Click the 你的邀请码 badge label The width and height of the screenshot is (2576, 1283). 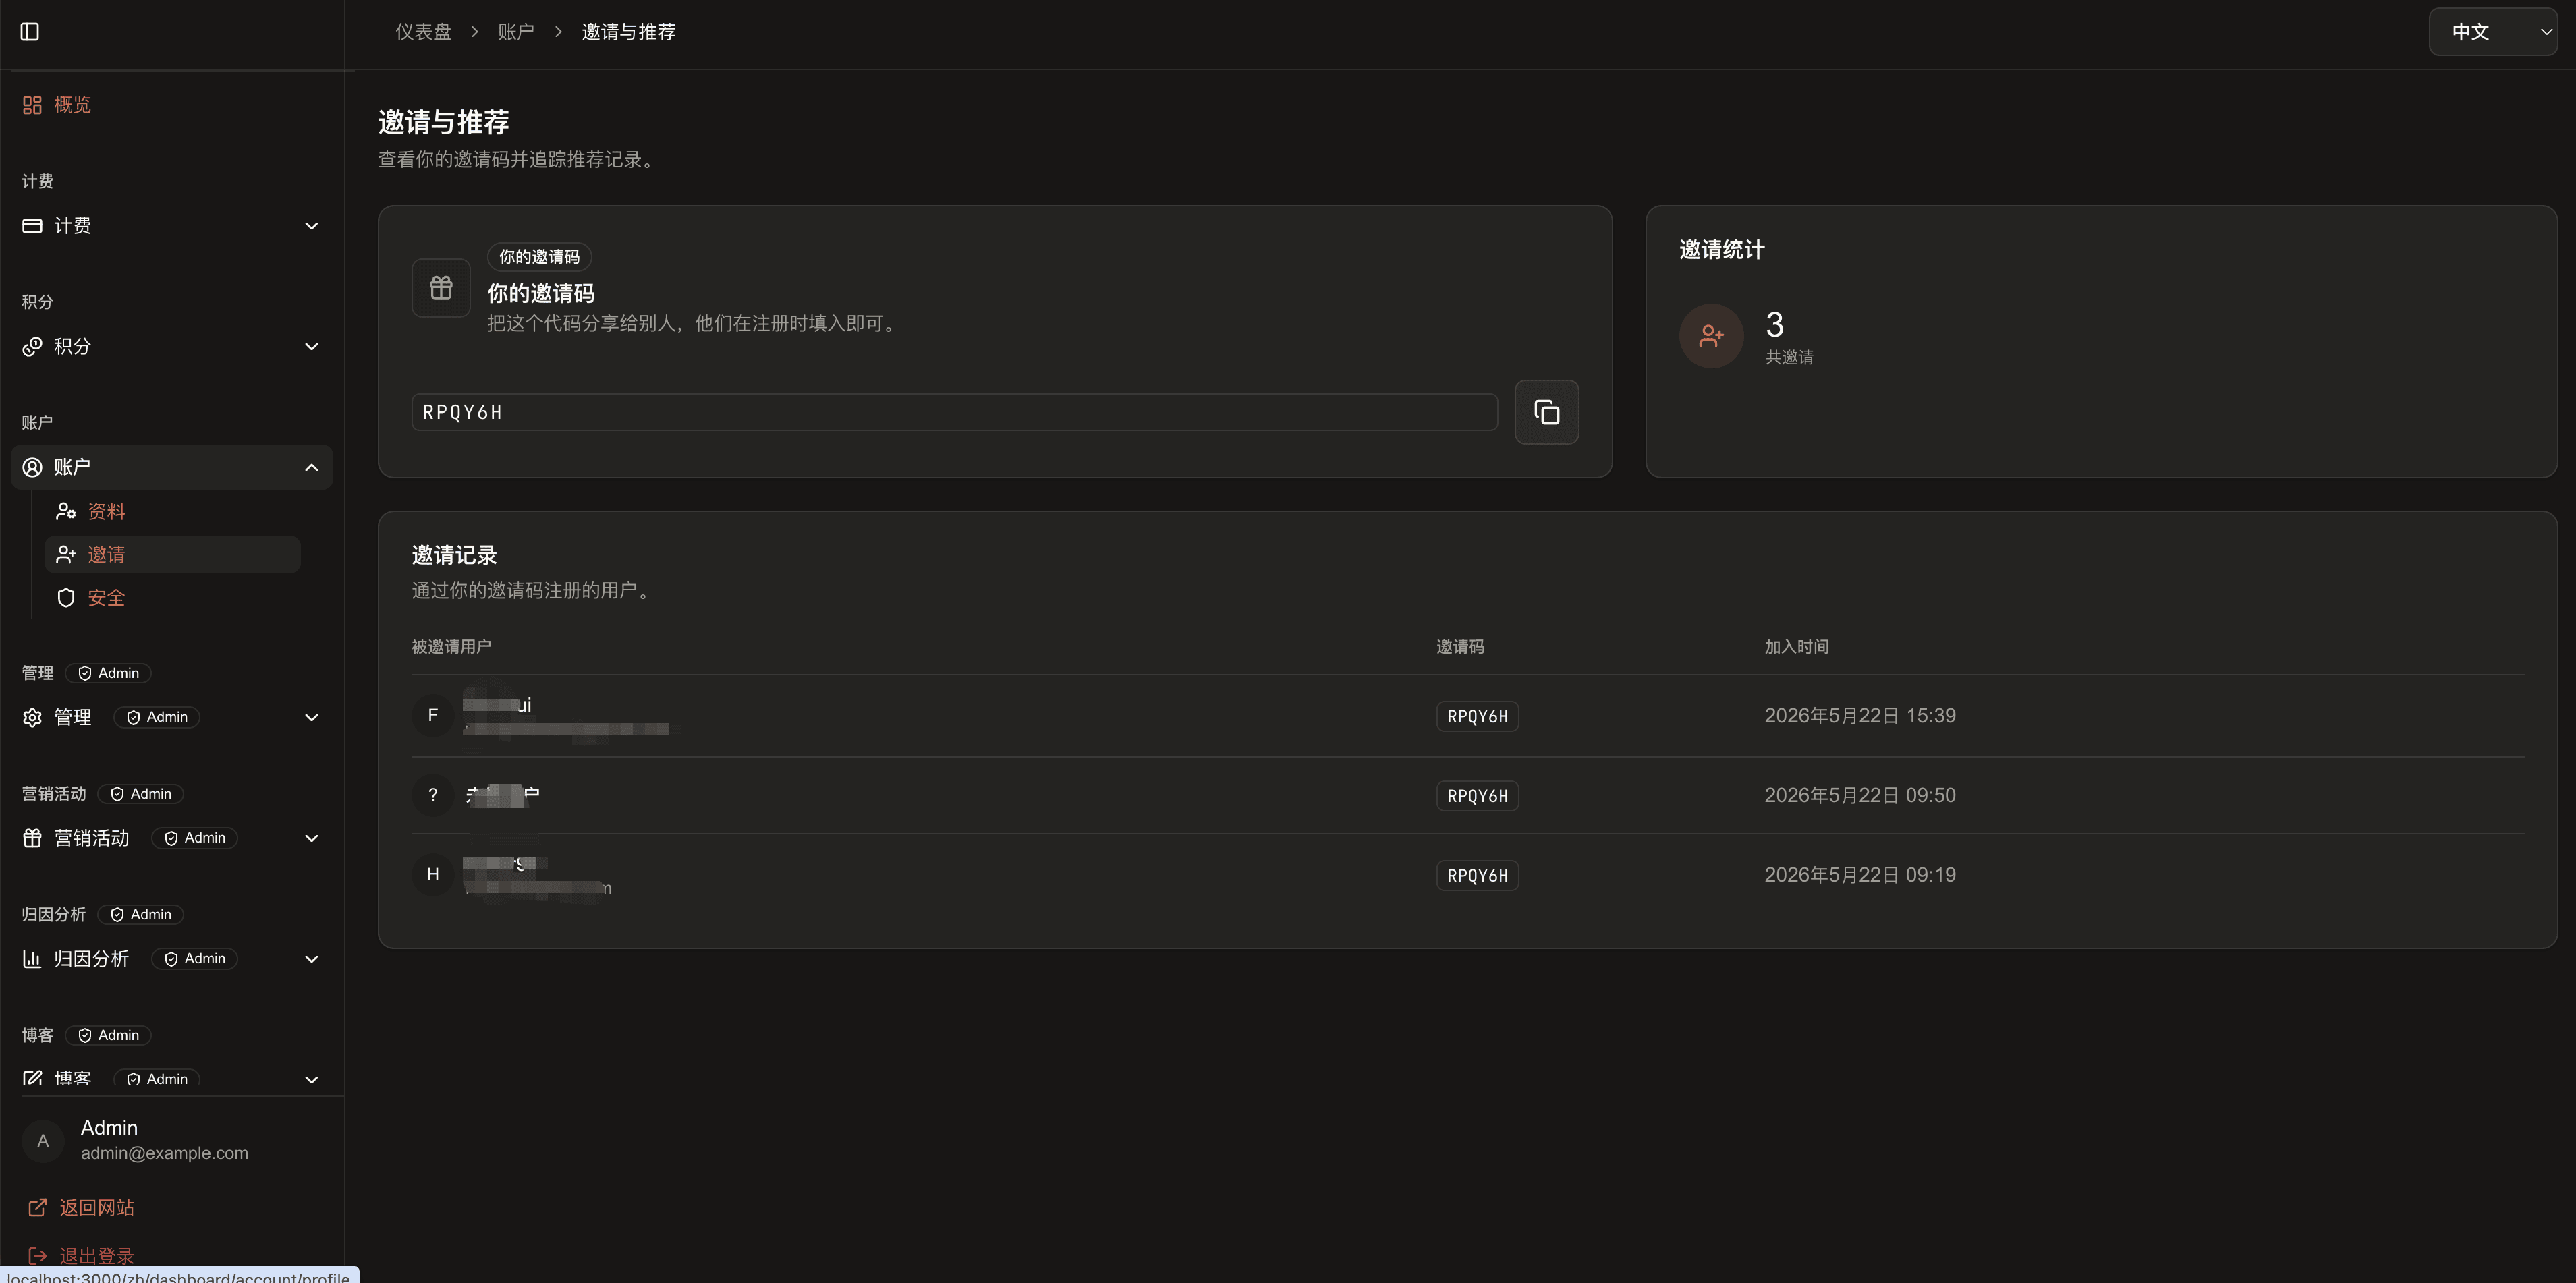pos(539,257)
